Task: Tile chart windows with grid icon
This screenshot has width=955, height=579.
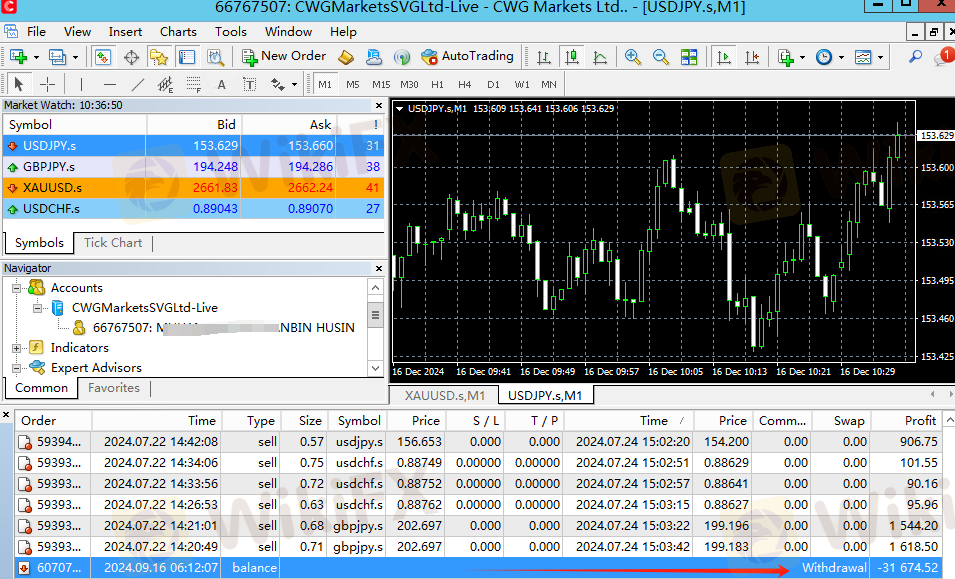Action: click(x=689, y=57)
